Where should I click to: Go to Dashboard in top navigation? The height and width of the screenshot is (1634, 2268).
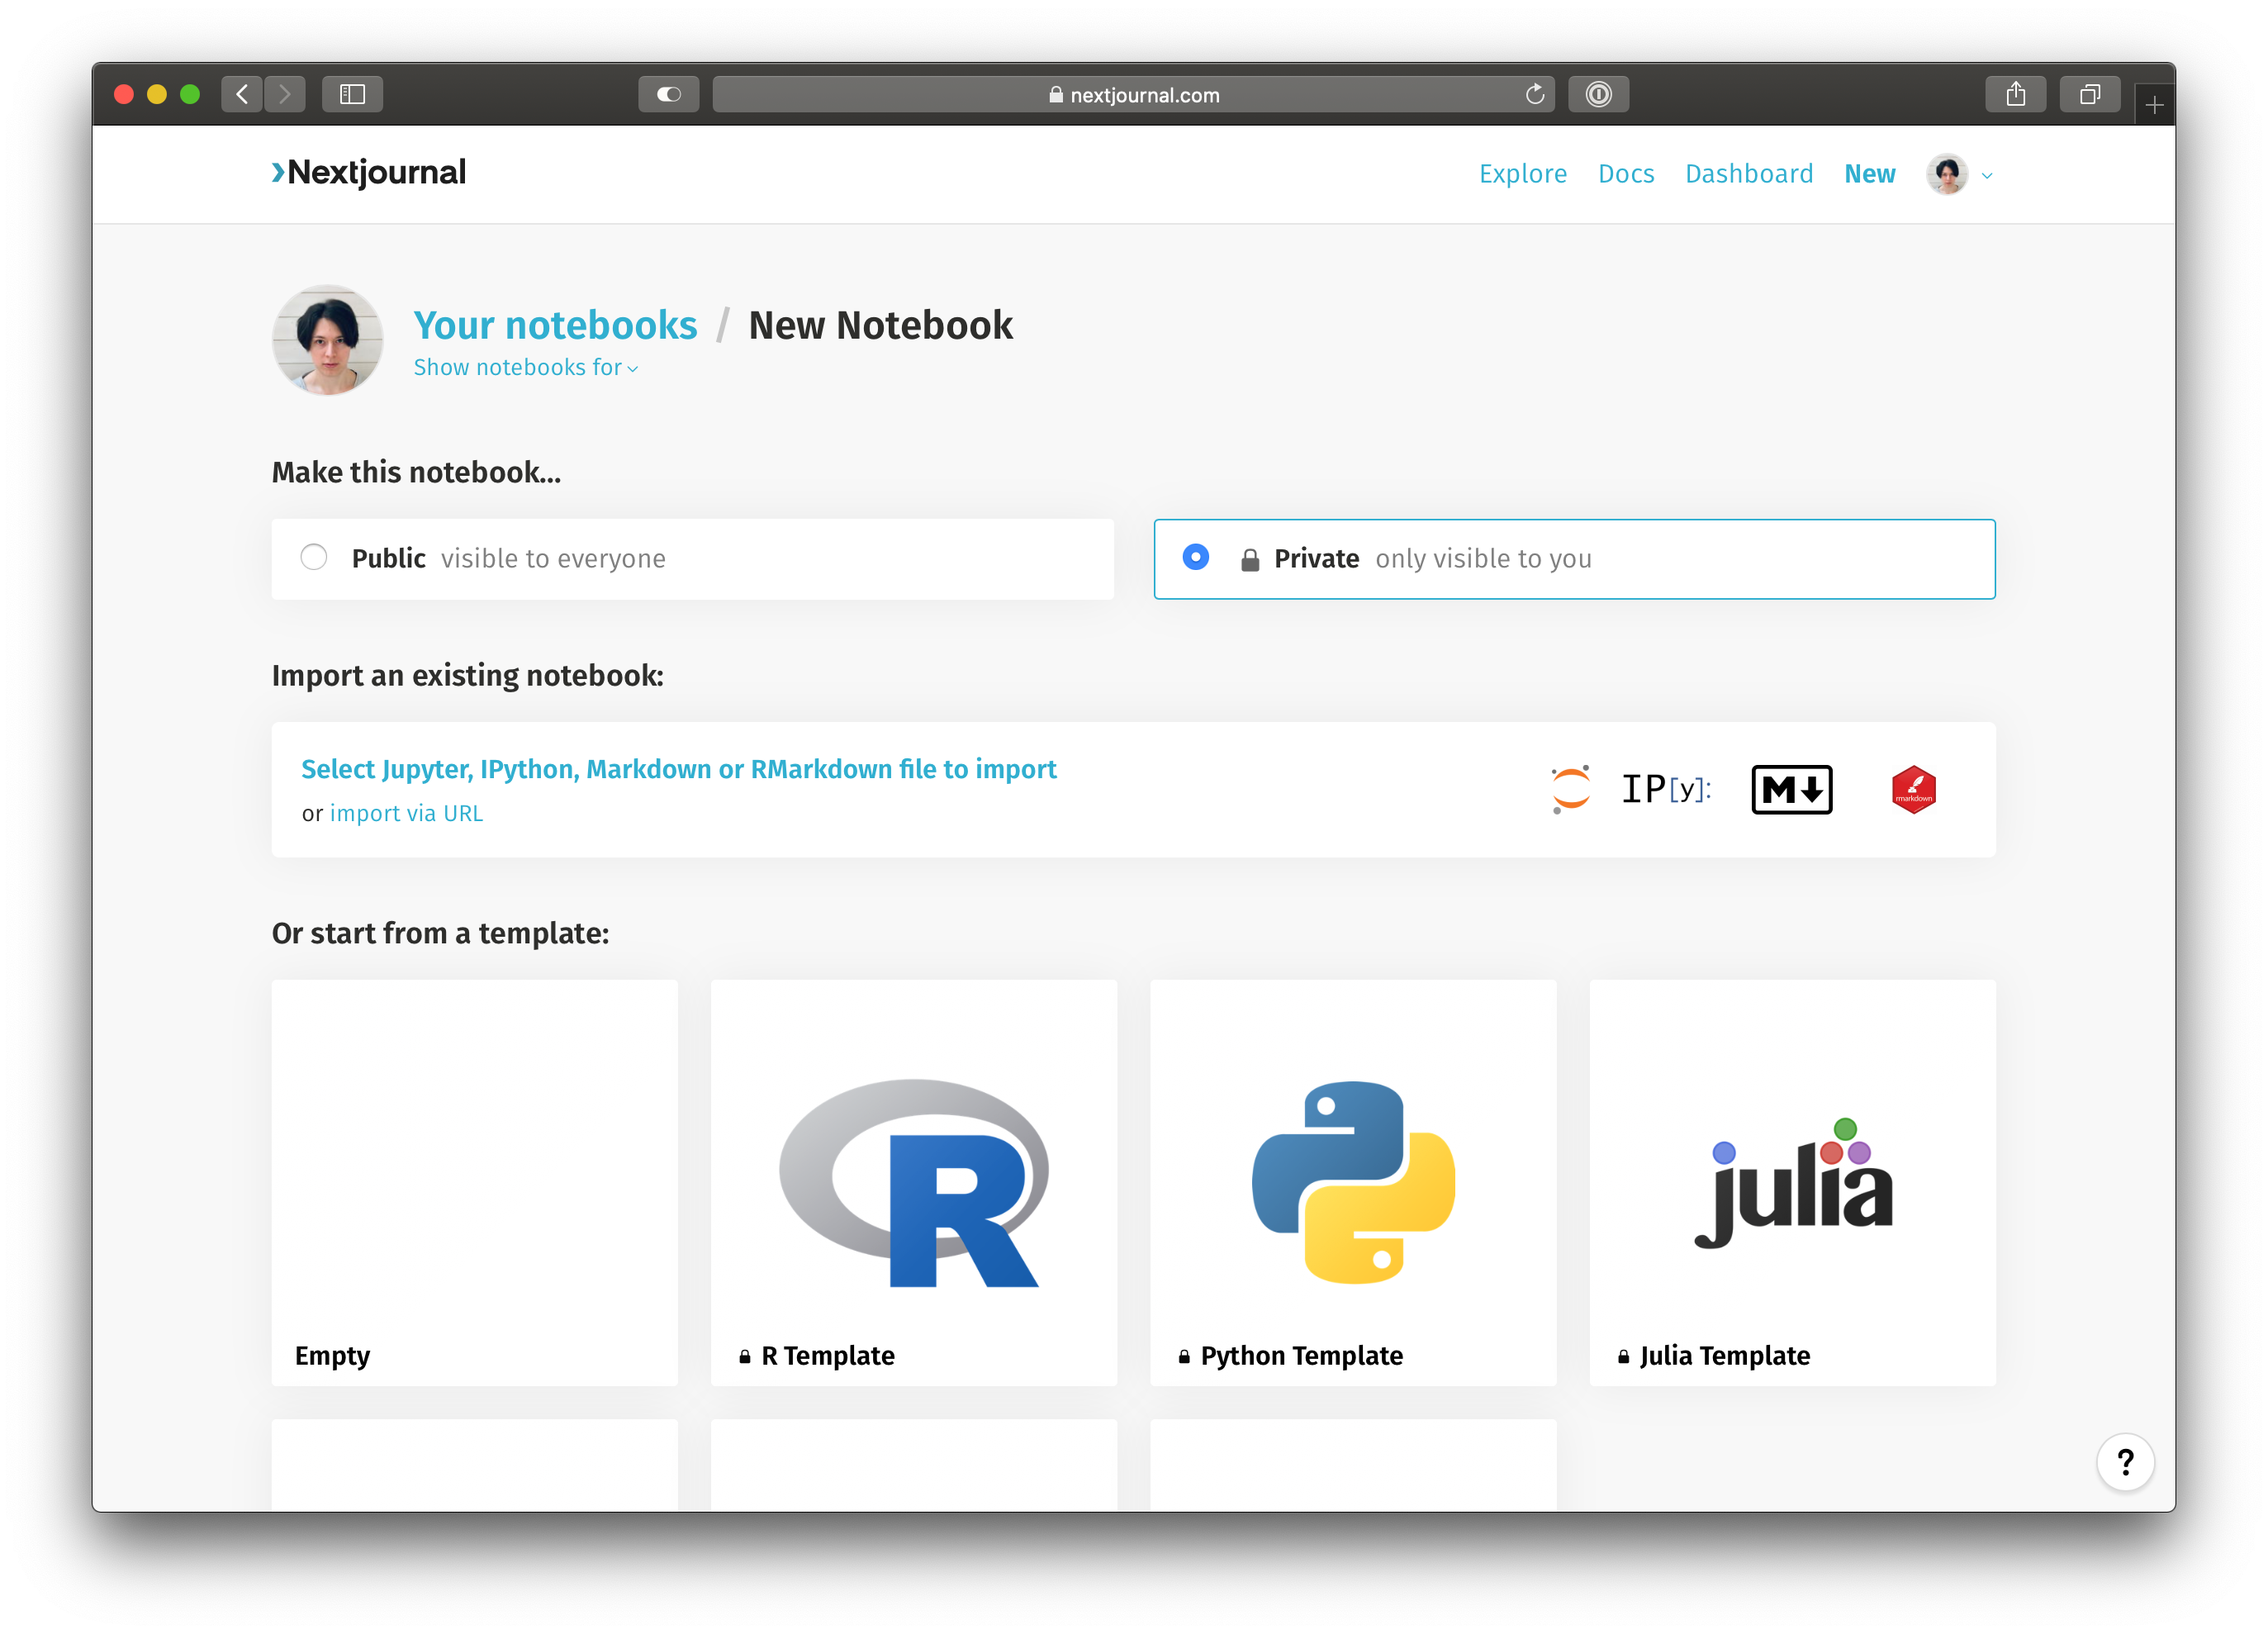[x=1749, y=174]
